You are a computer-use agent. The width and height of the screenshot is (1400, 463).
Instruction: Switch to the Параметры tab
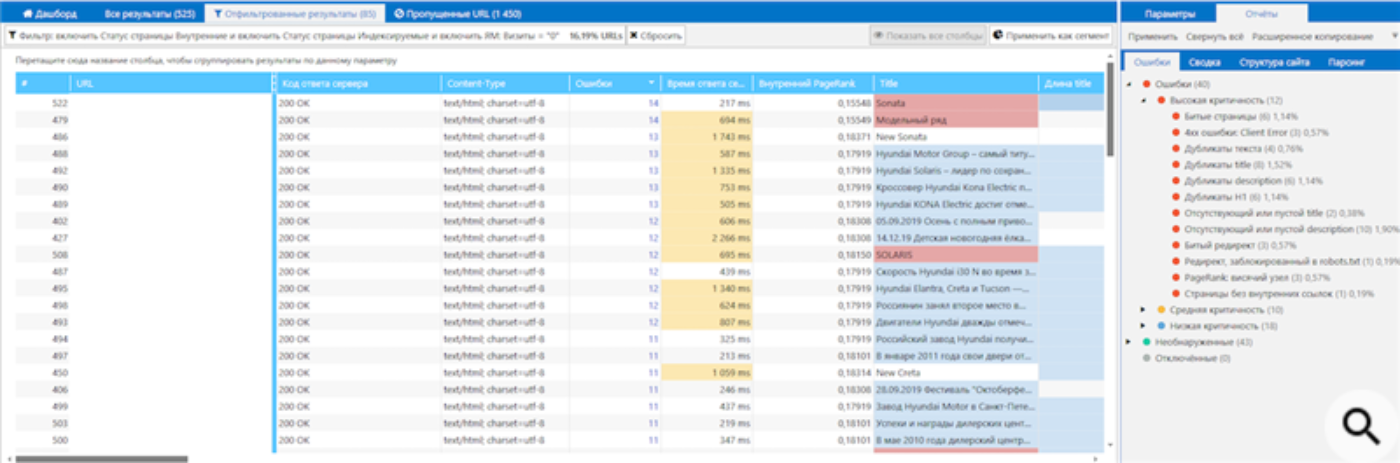1170,14
